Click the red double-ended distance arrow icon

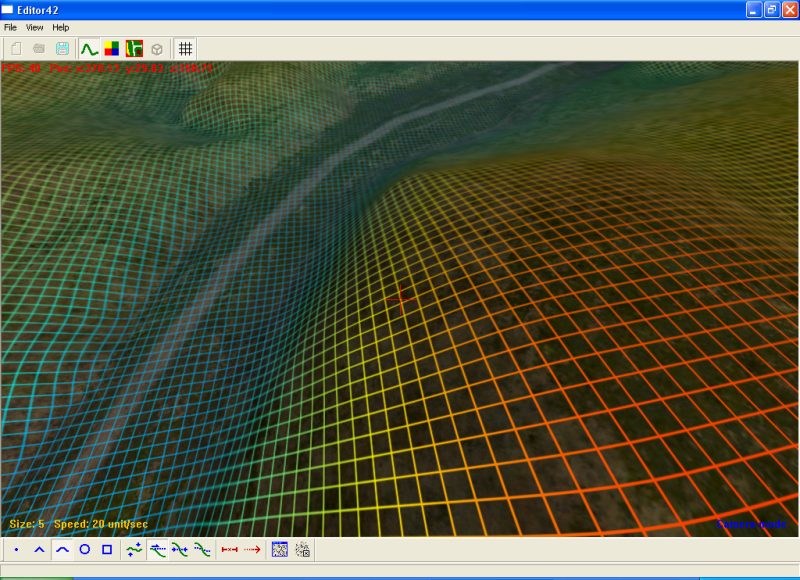(x=229, y=549)
